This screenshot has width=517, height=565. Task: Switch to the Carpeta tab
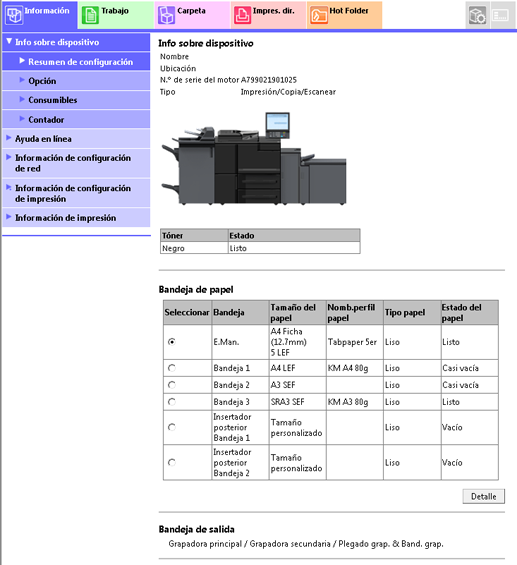tap(192, 15)
